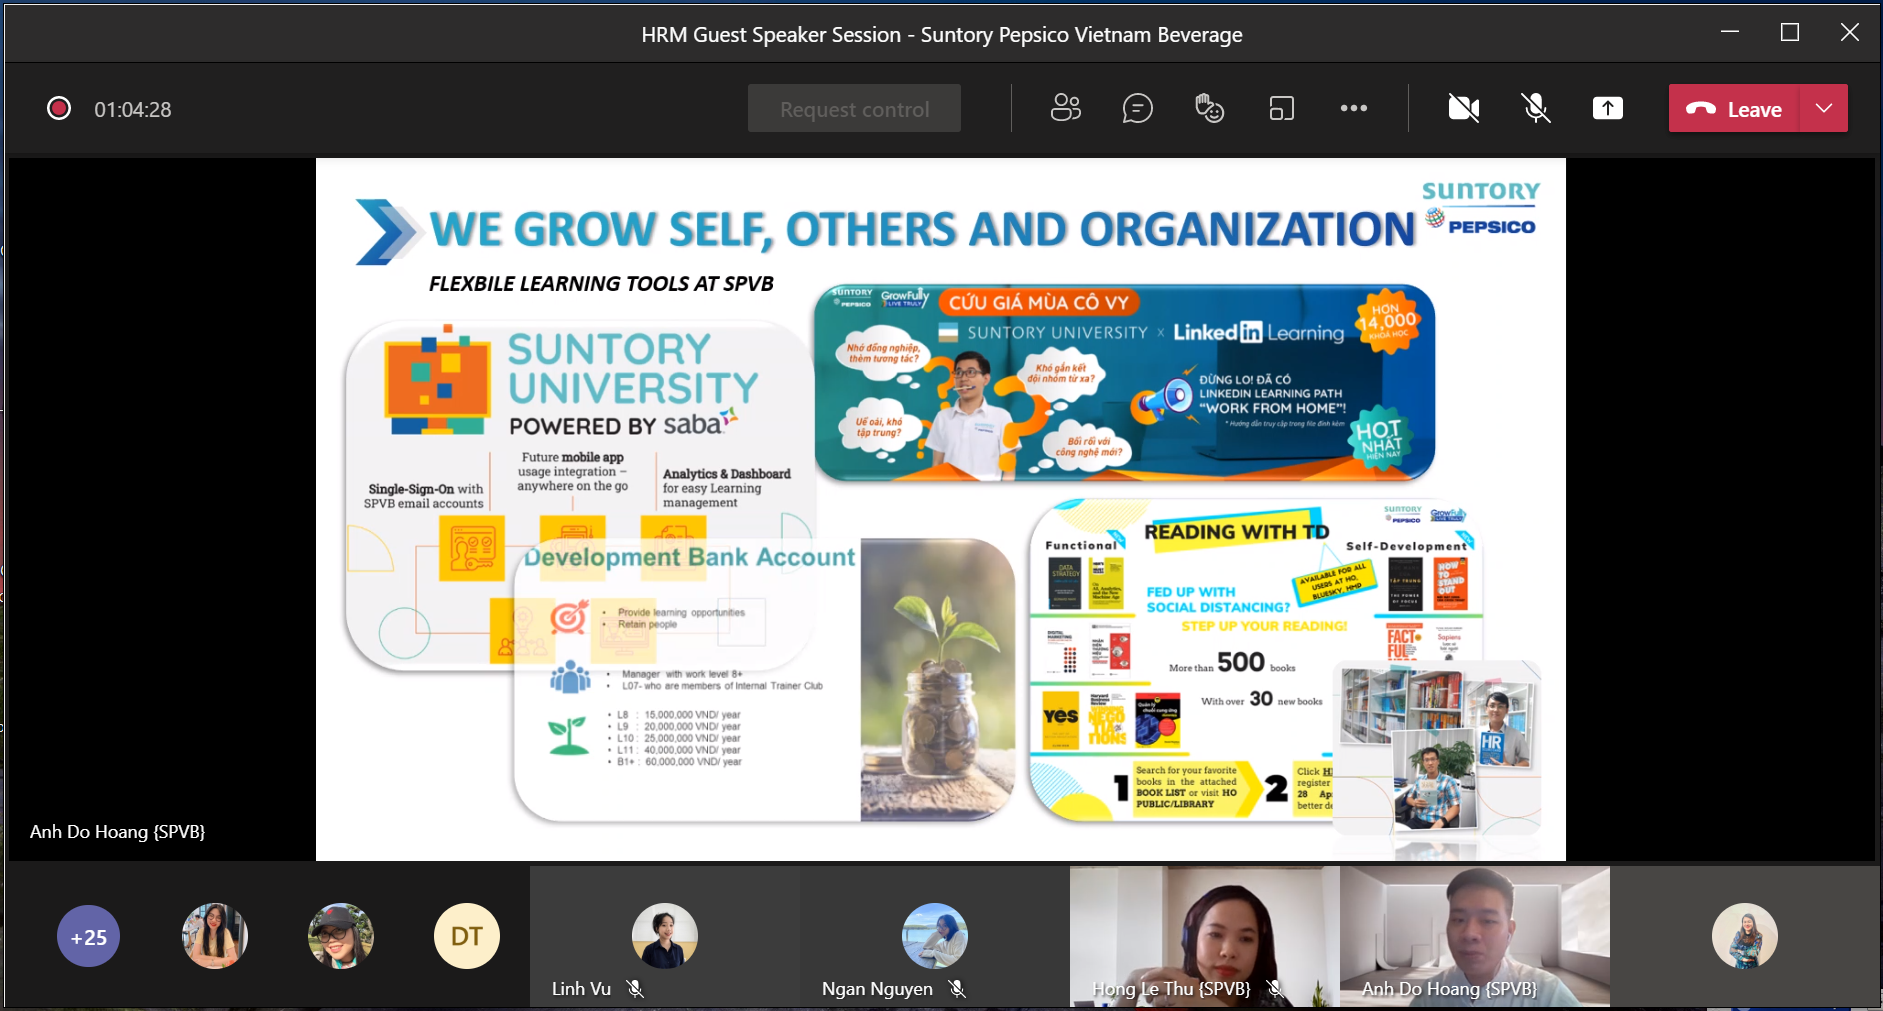Click FED UP WITH SOCIAL DISTANCING? text

coord(1218,600)
